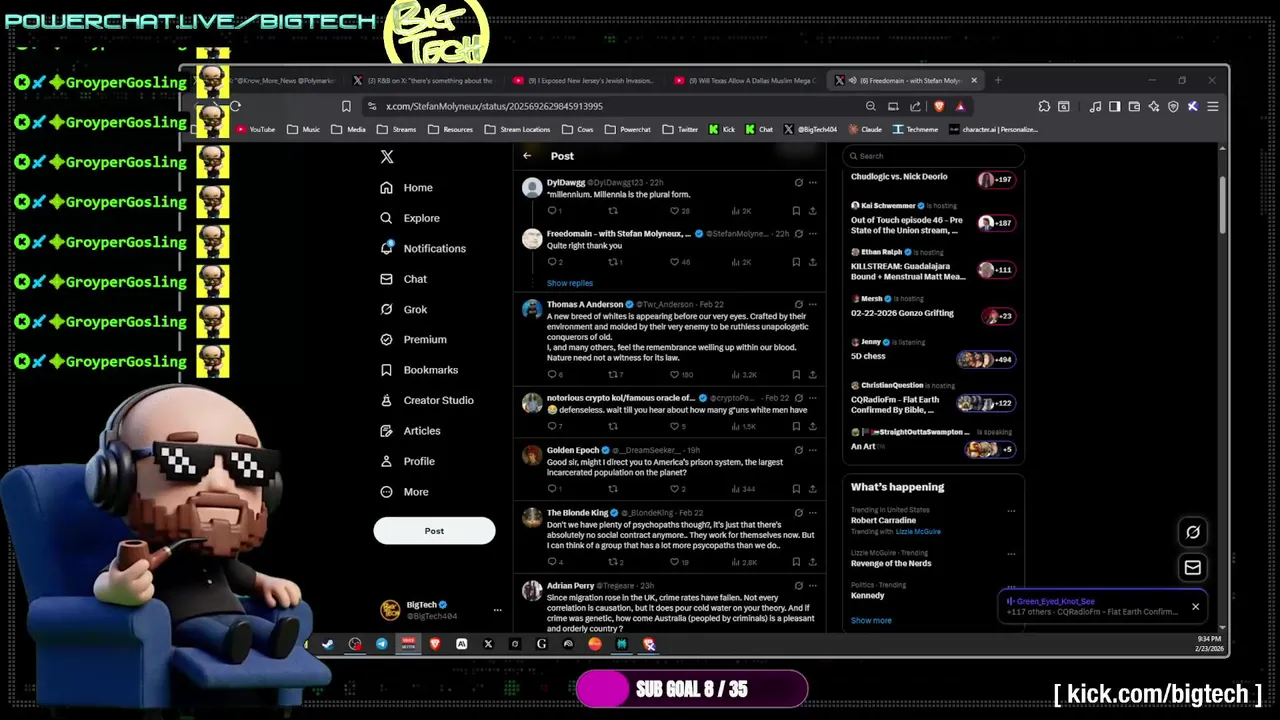This screenshot has width=1280, height=720.
Task: Like DylDawgg's millennium post
Action: tap(674, 211)
